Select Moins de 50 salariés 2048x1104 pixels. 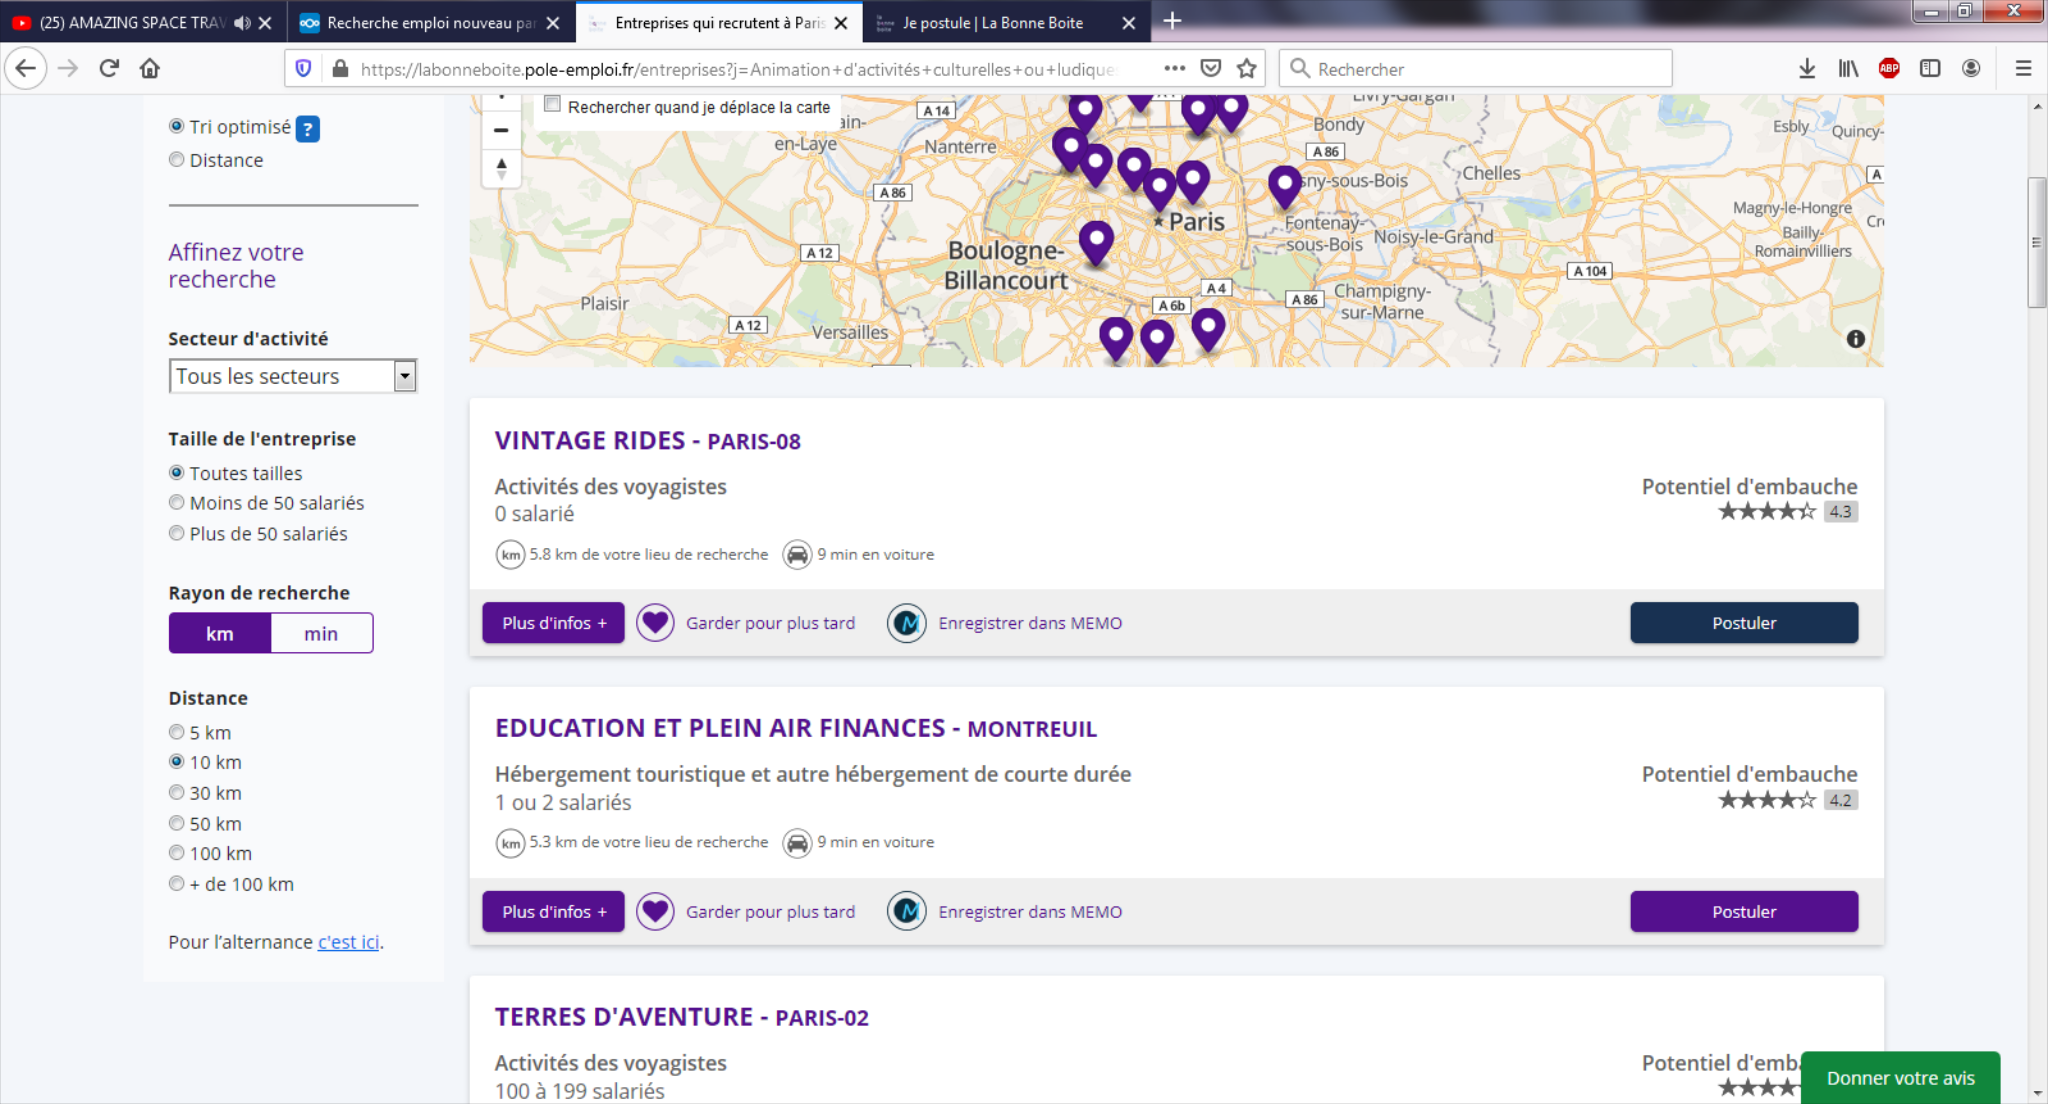coord(177,503)
